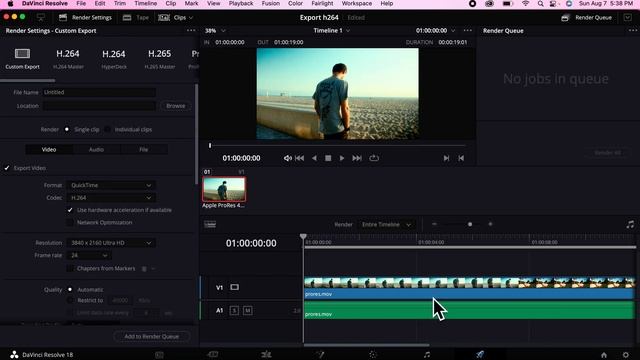Viewport: 640px width, 360px height.
Task: Go to Project Manager home icon
Action: [x=604, y=355]
